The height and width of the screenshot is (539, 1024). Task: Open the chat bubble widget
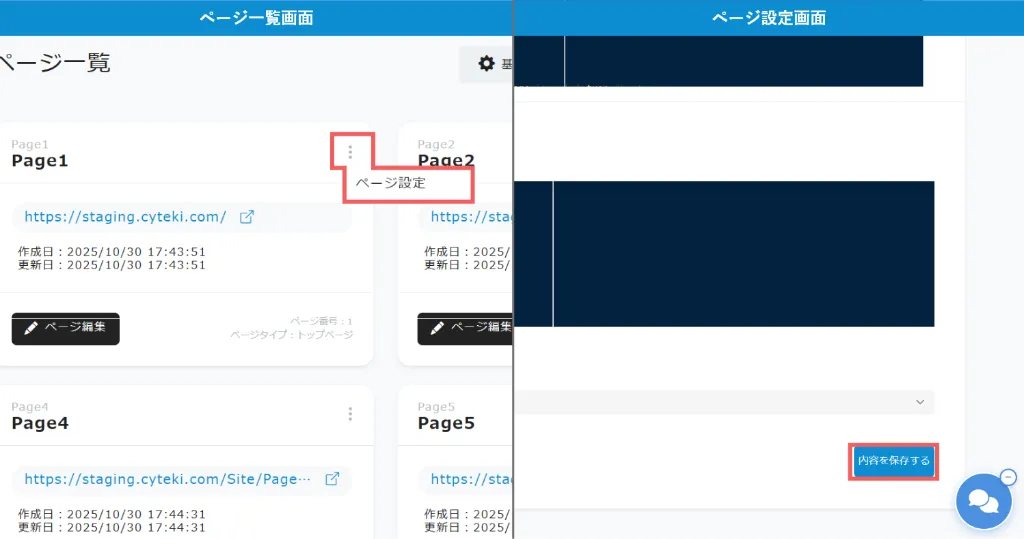pos(983,501)
